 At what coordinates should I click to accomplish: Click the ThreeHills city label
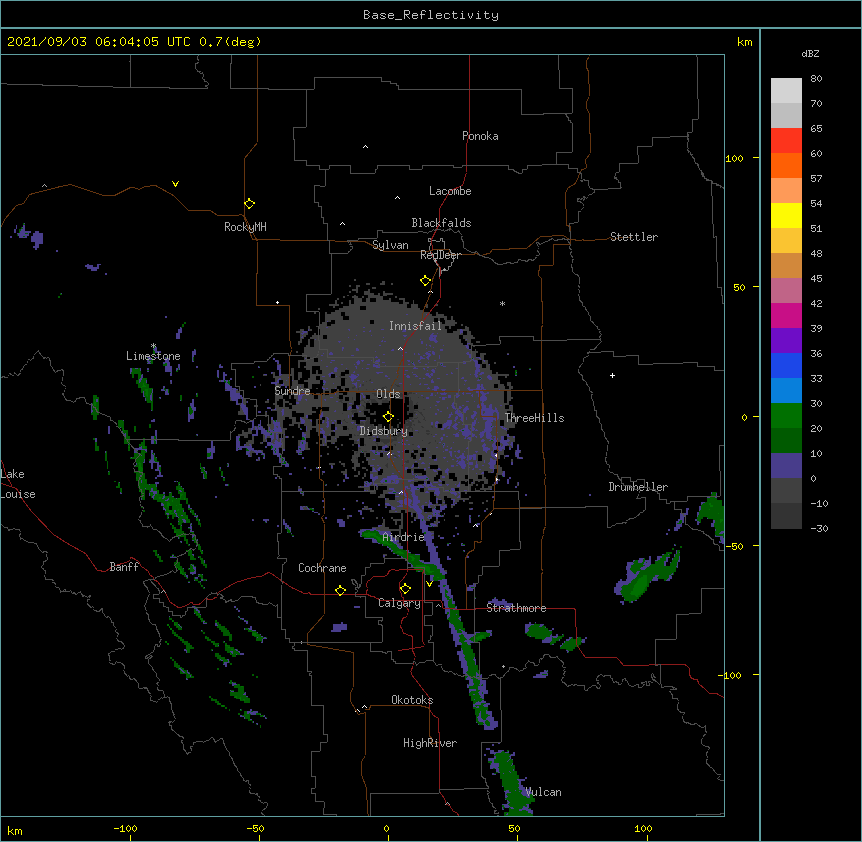coord(534,418)
